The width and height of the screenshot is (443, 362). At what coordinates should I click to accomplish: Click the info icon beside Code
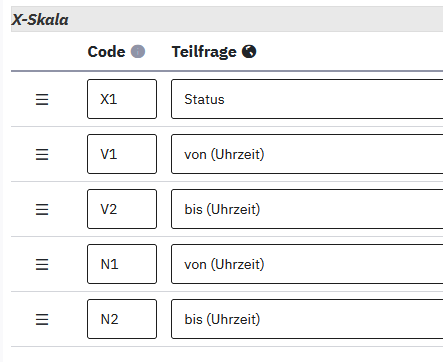[x=138, y=52]
